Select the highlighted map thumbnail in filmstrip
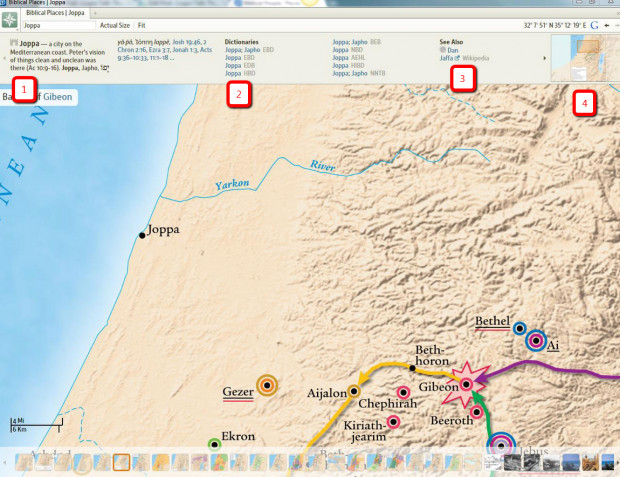The image size is (620, 477). tap(121, 462)
